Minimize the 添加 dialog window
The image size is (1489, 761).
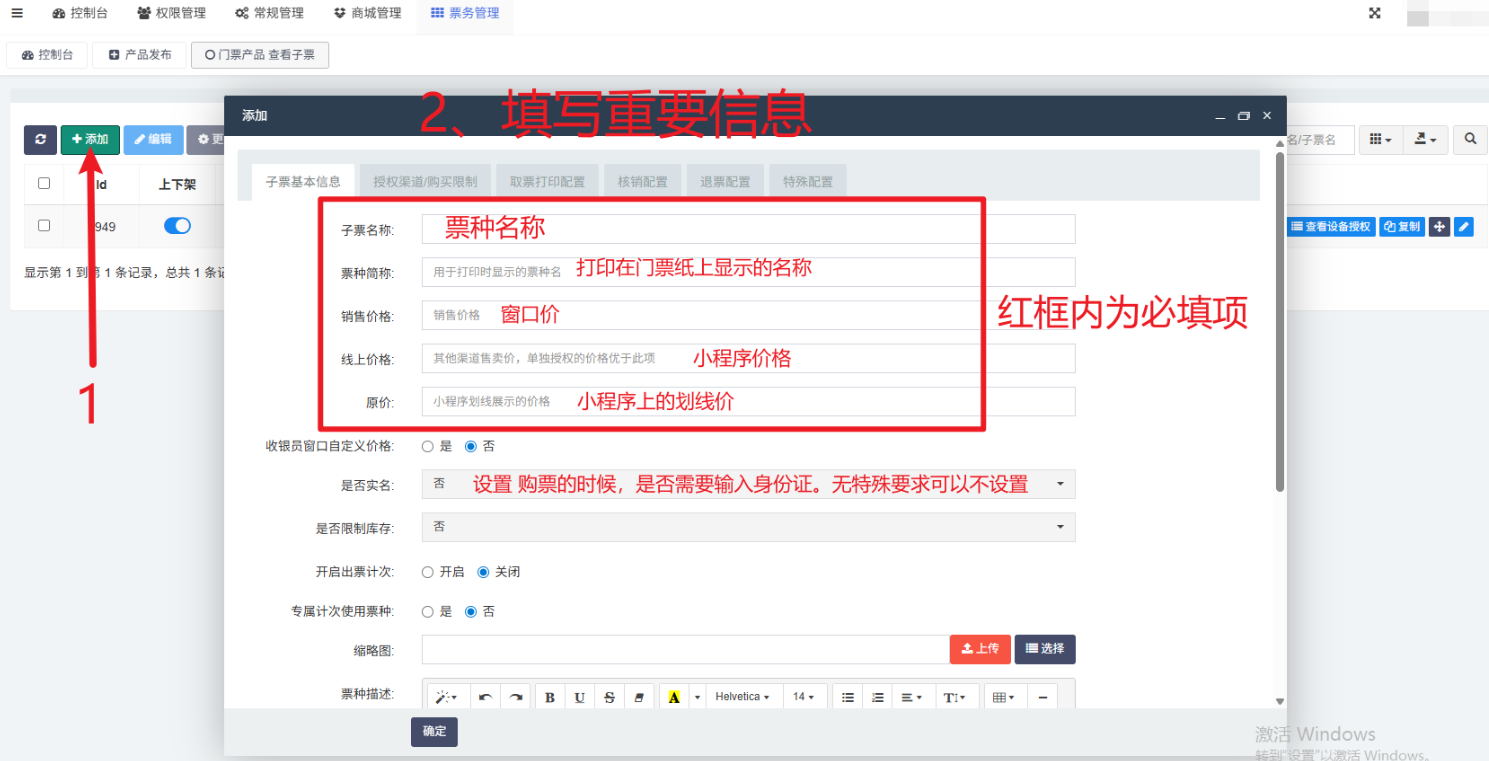(1221, 116)
